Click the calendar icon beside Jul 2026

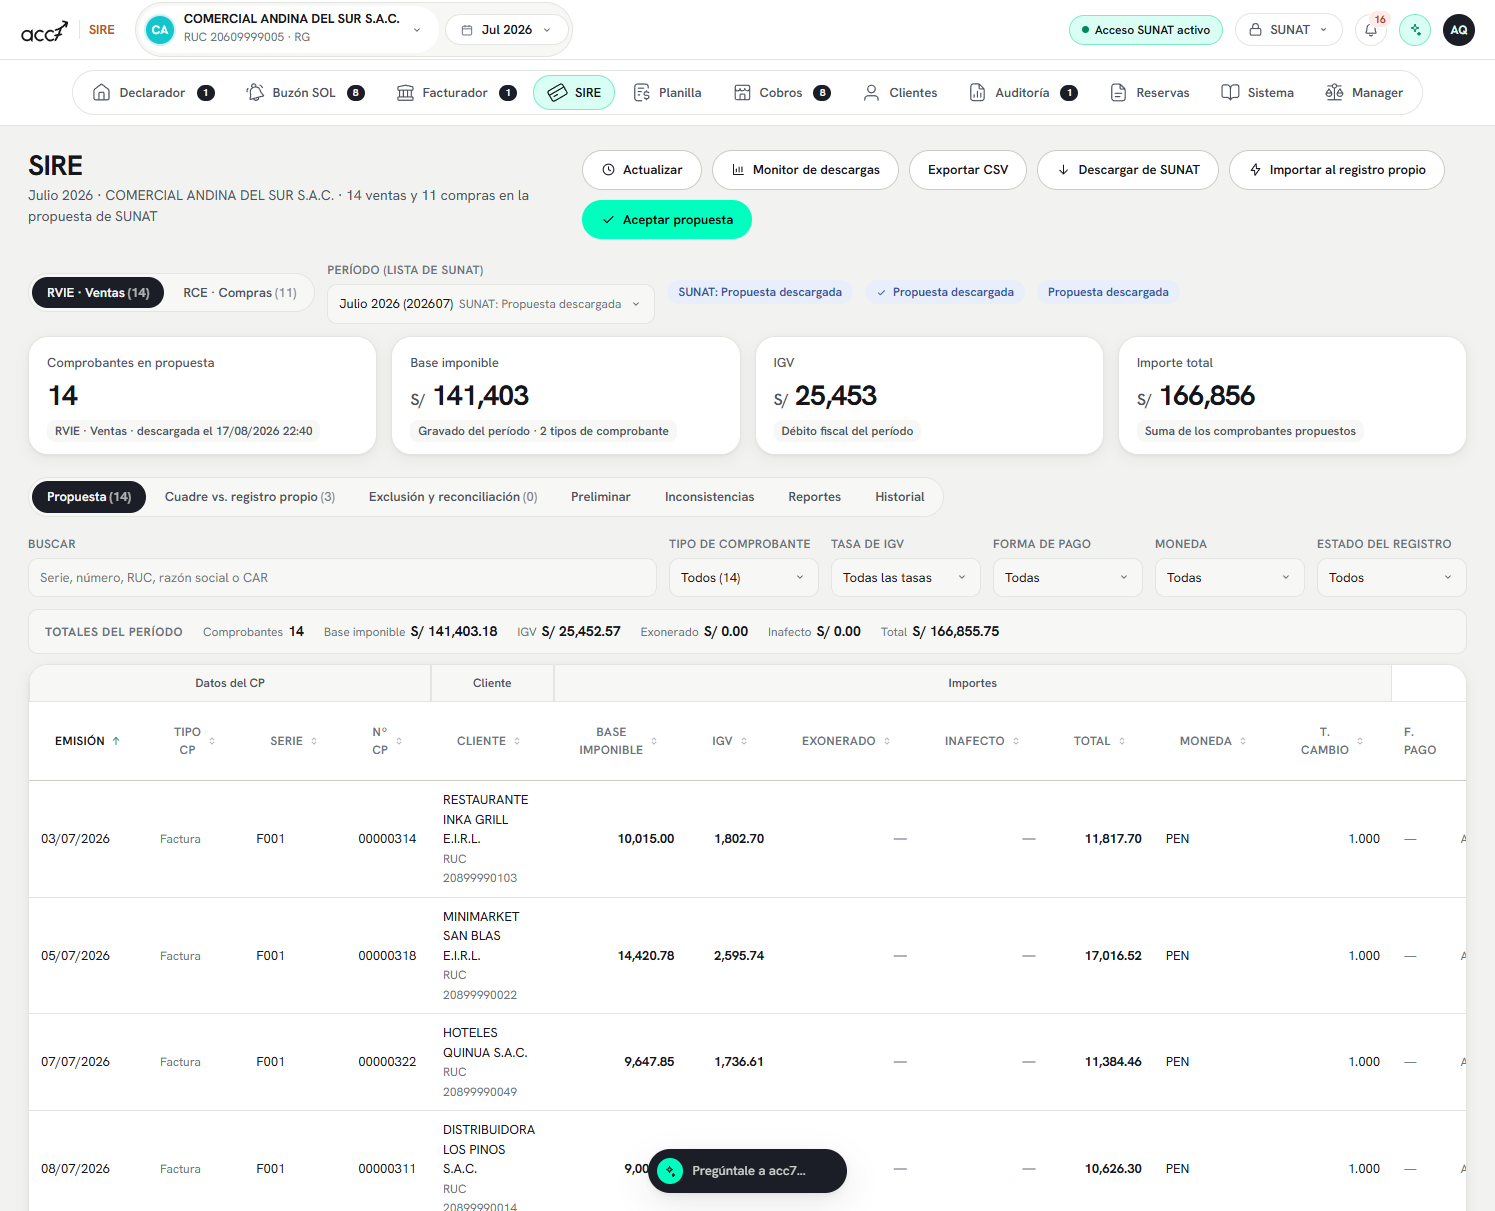click(467, 30)
